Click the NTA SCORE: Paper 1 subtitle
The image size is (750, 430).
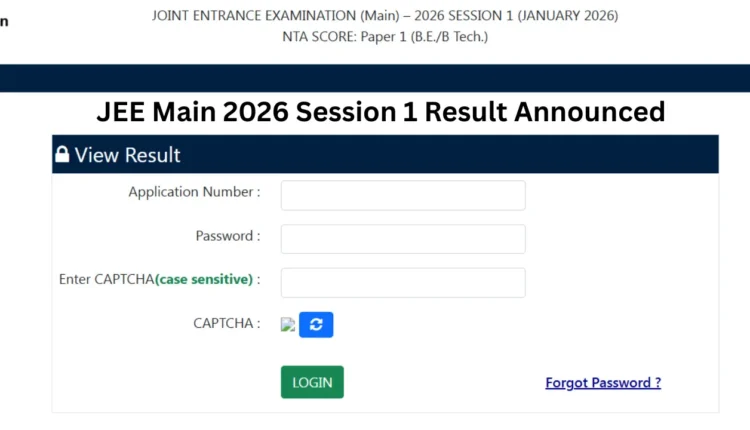click(x=385, y=38)
